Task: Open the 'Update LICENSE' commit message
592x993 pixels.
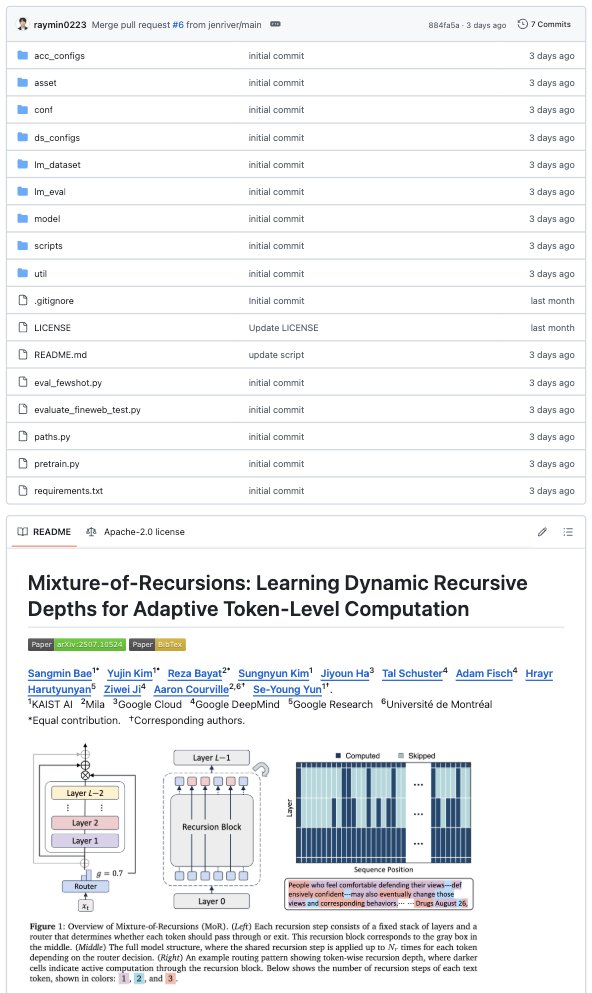Action: pos(283,328)
